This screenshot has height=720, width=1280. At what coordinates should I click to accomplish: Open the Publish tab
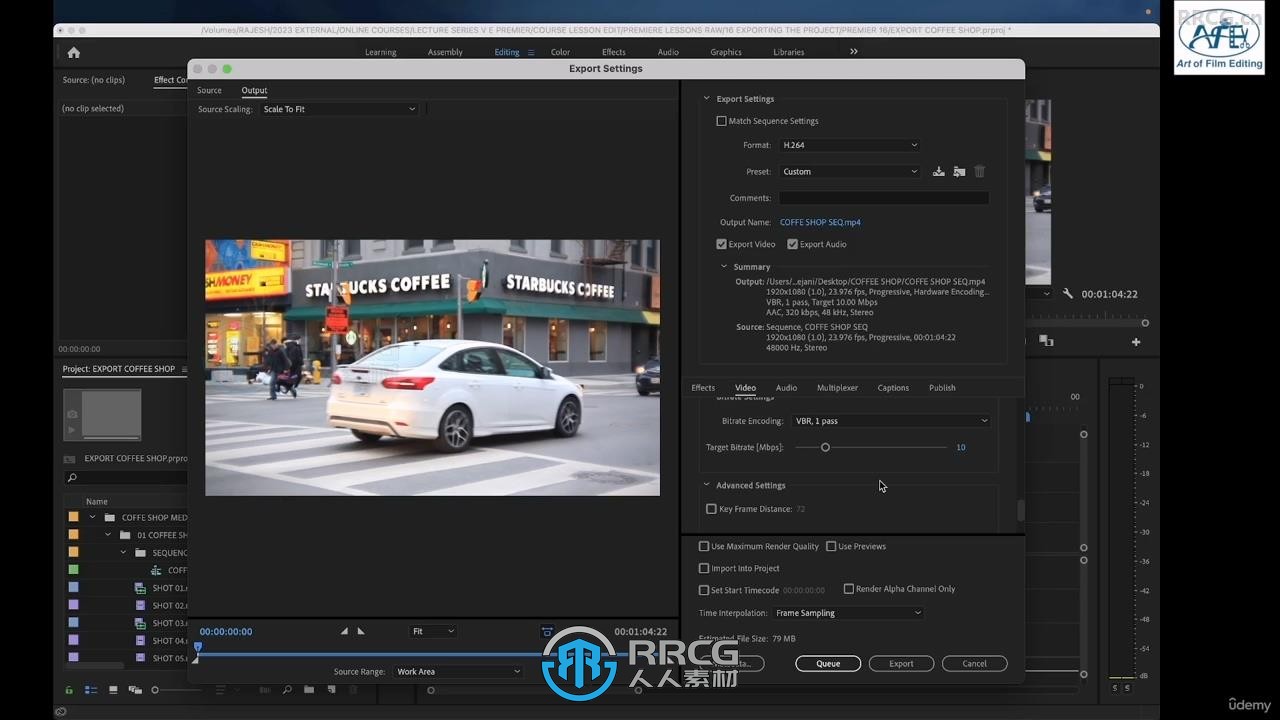[x=942, y=388]
